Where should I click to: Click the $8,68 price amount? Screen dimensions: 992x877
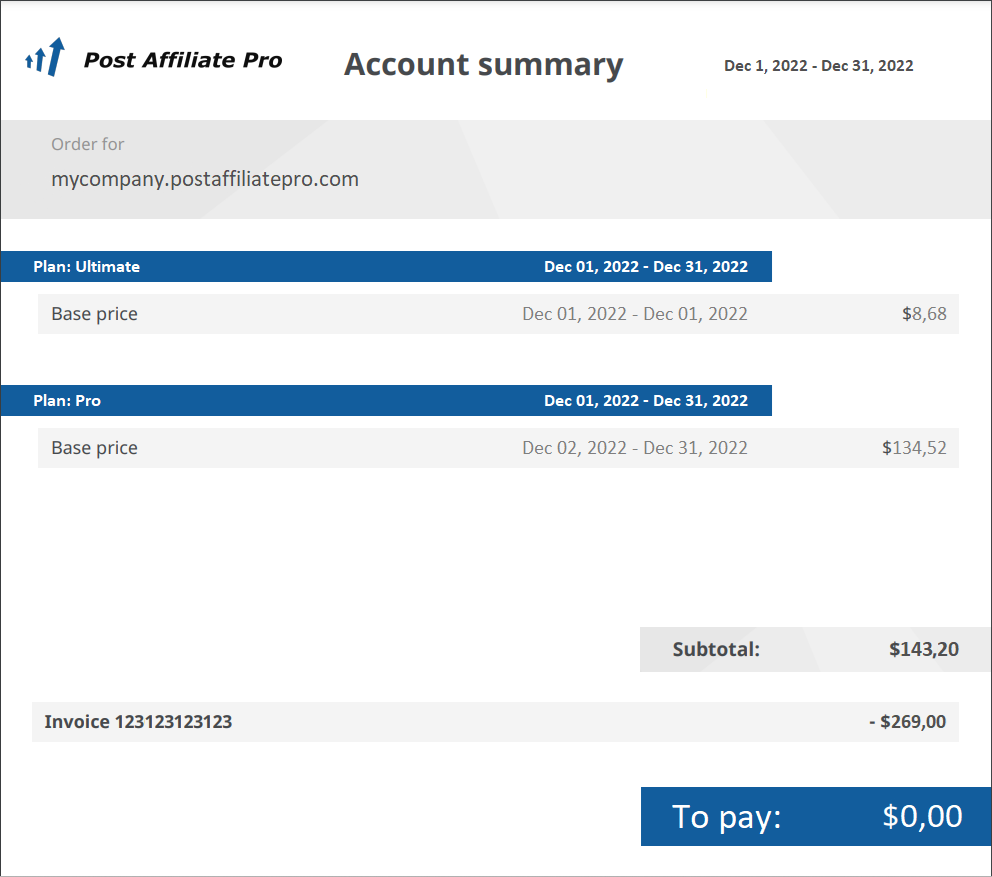point(923,314)
